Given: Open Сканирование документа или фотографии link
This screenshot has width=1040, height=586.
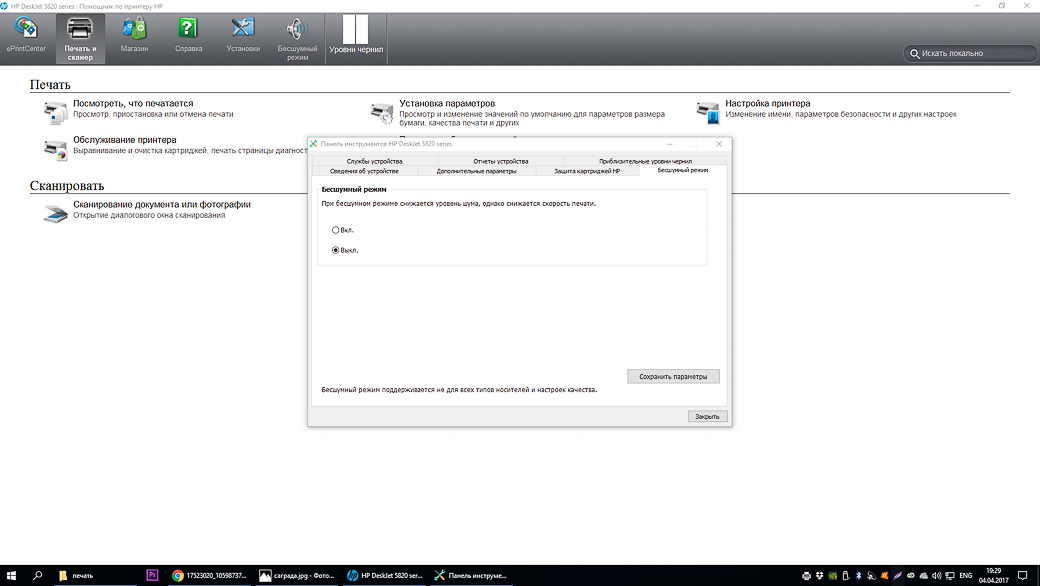Looking at the screenshot, I should point(162,205).
